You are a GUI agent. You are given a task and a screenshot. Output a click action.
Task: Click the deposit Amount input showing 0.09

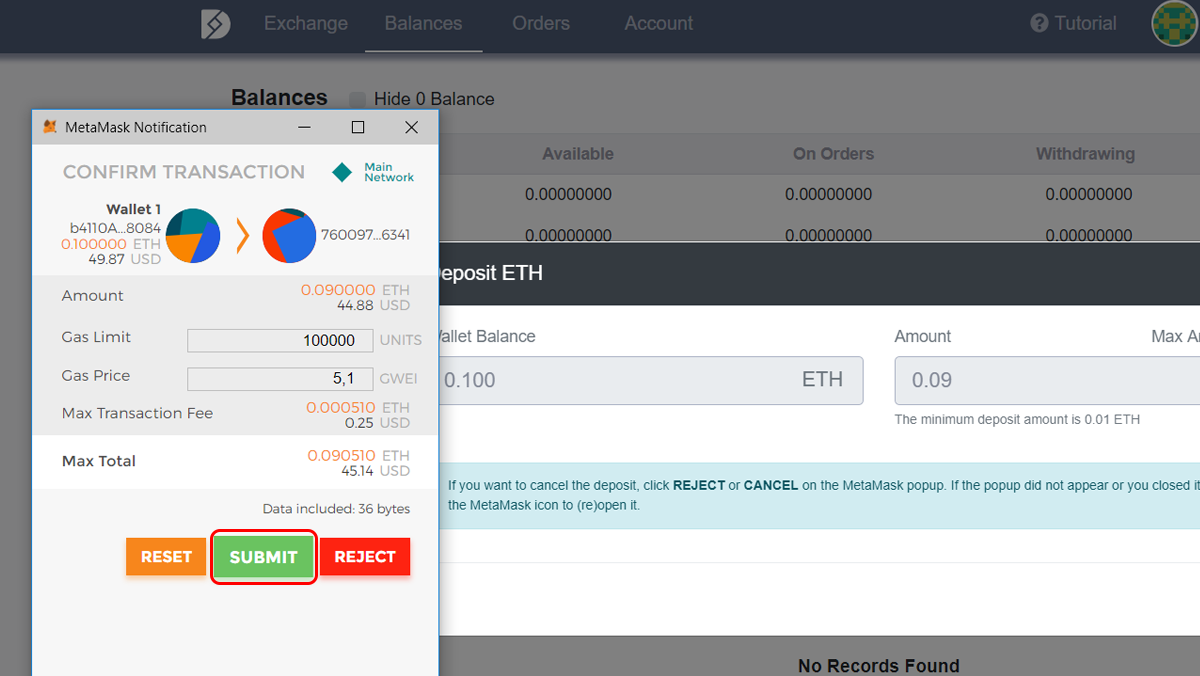(1047, 380)
